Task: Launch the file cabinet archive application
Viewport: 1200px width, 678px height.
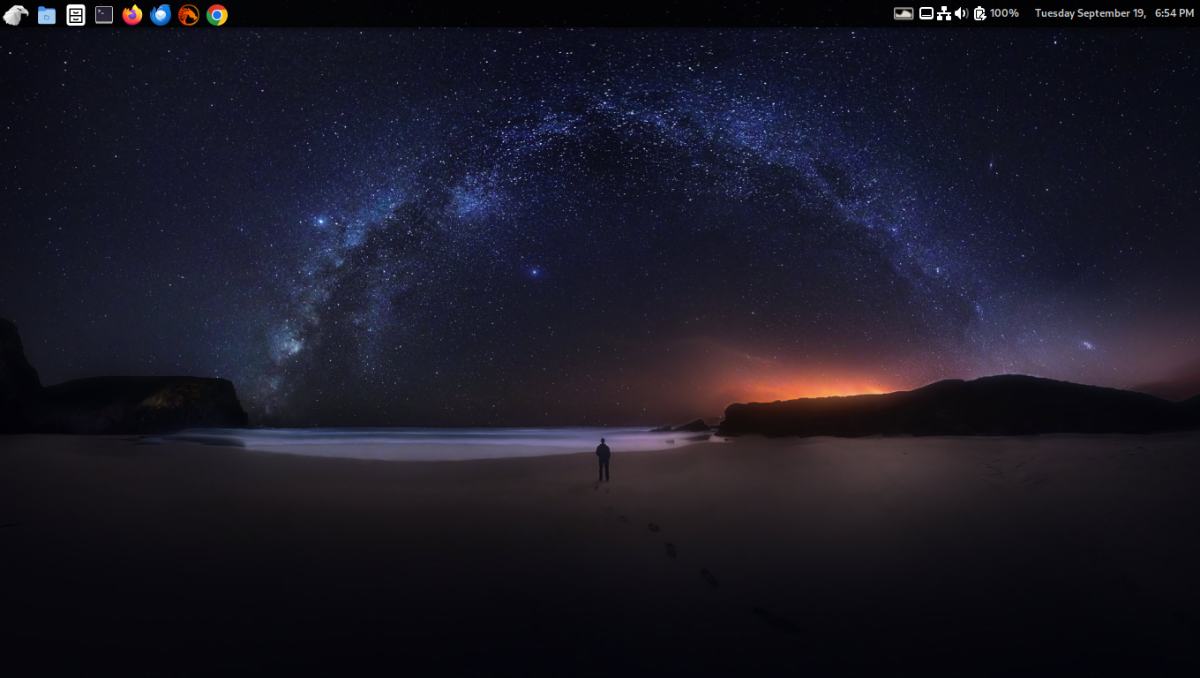Action: (76, 15)
